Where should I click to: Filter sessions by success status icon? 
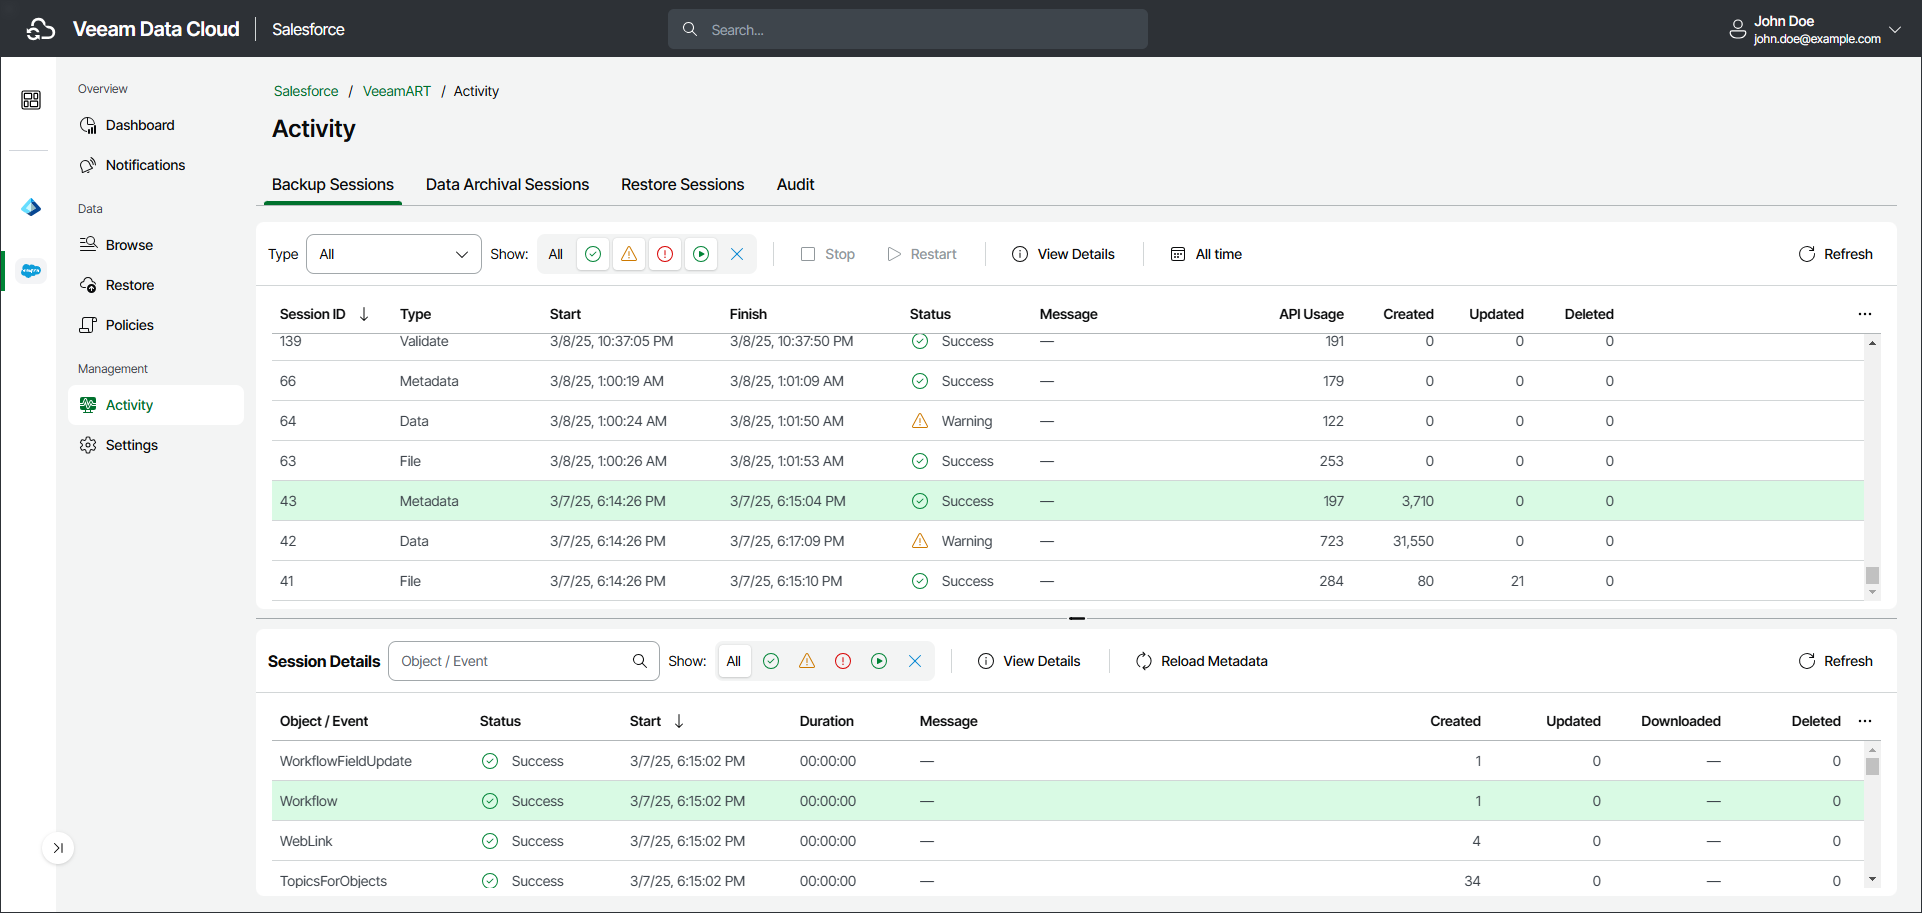(x=593, y=254)
